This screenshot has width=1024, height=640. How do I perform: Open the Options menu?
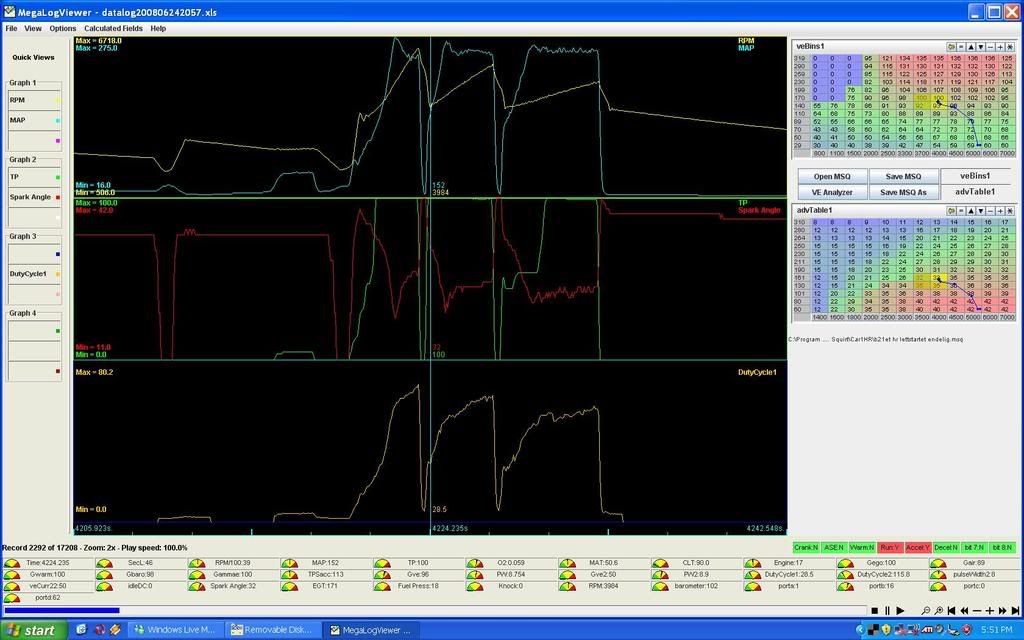(x=63, y=29)
